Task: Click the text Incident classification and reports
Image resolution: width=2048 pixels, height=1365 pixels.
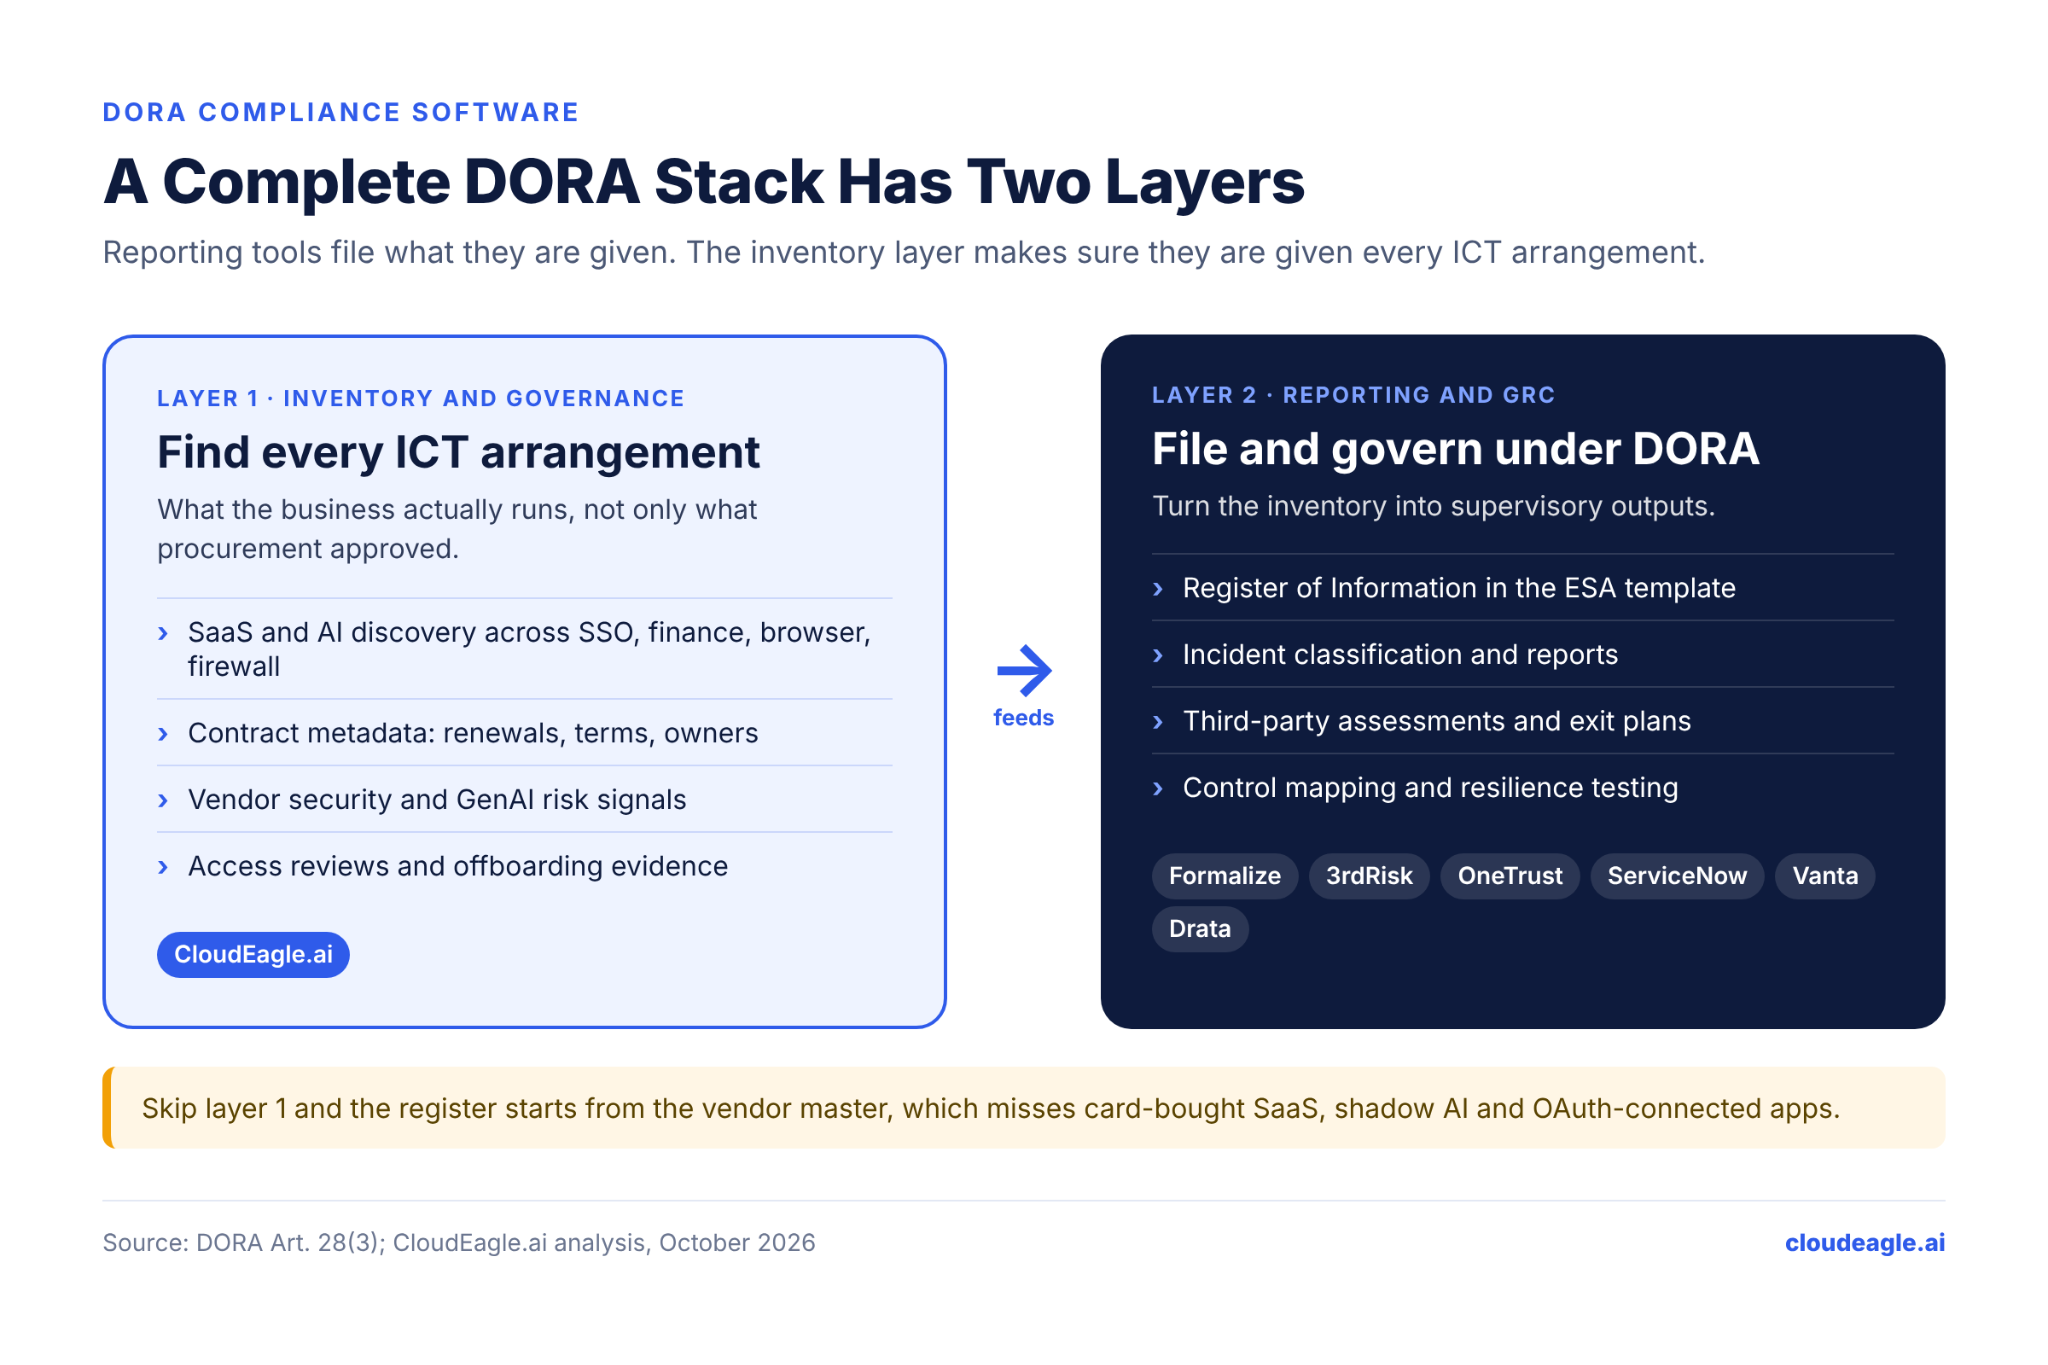Action: pos(1400,655)
